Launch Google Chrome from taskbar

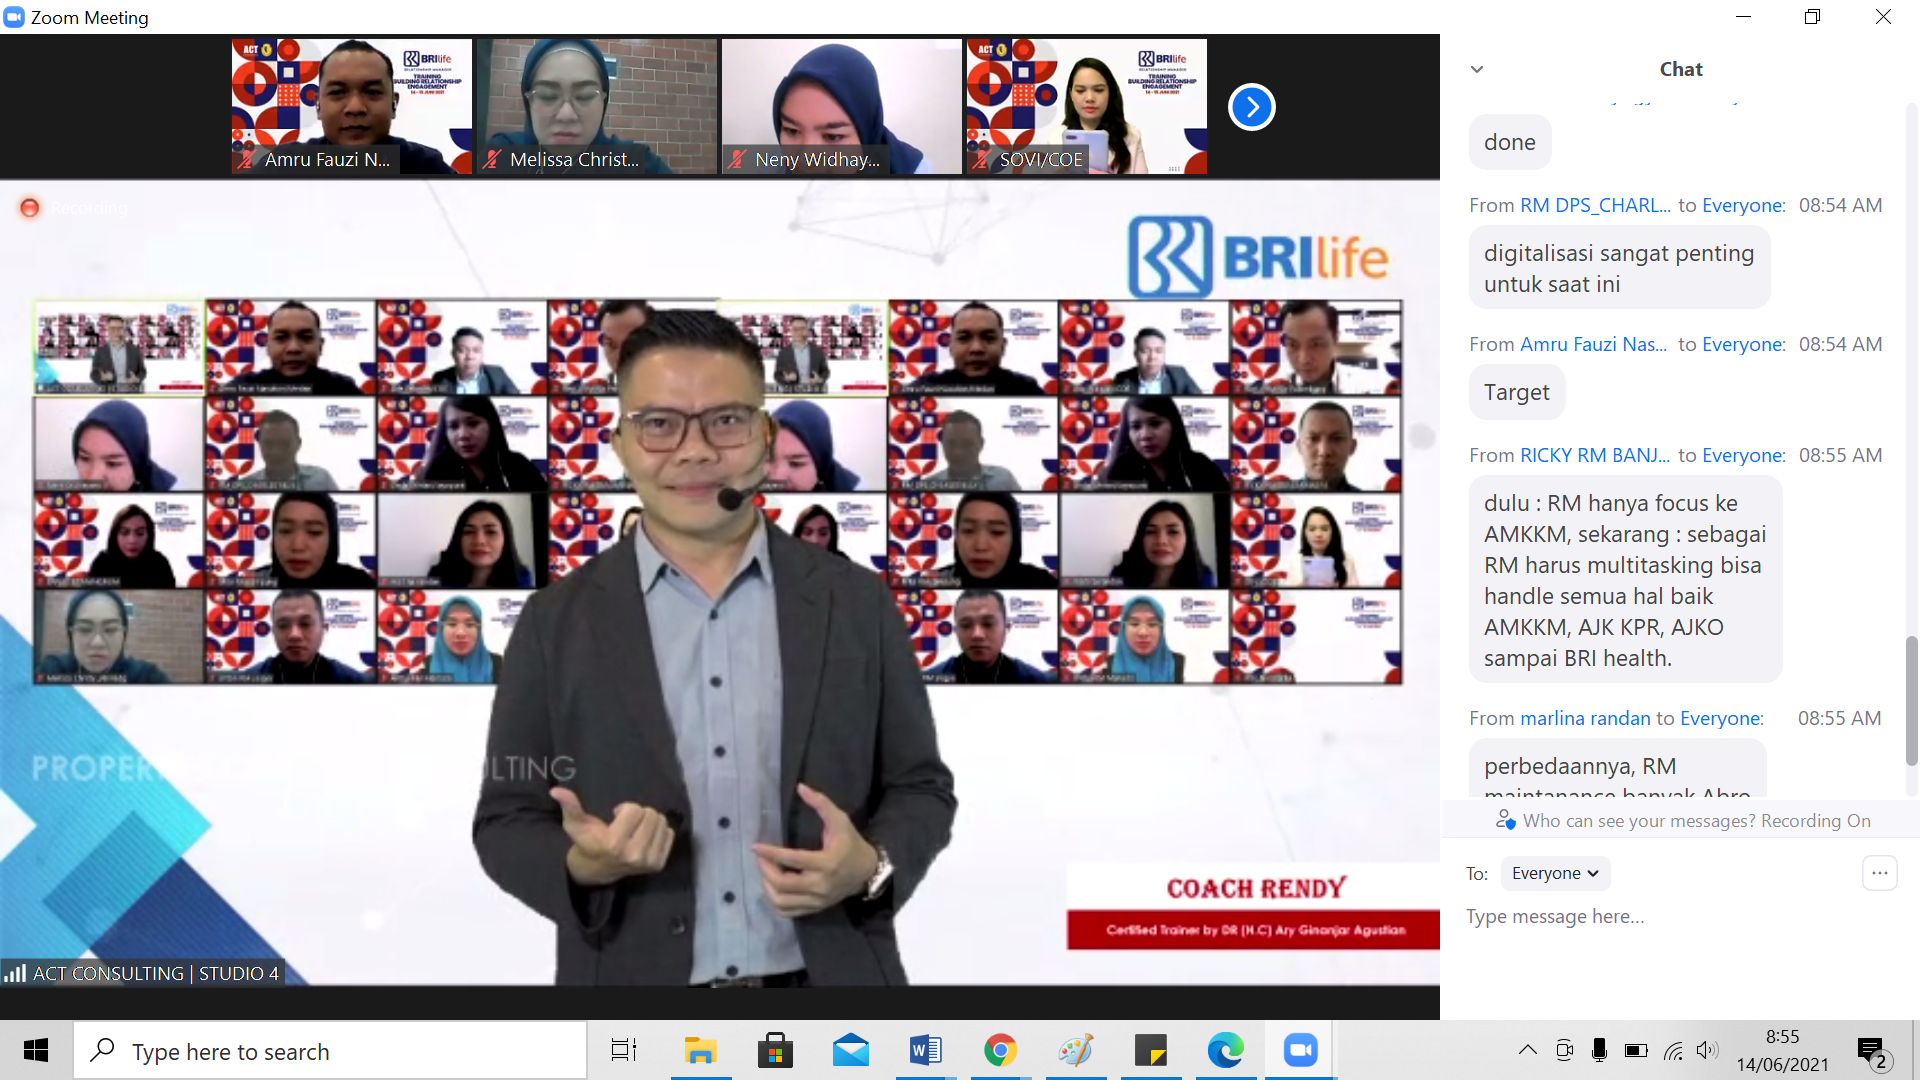tap(1000, 1050)
